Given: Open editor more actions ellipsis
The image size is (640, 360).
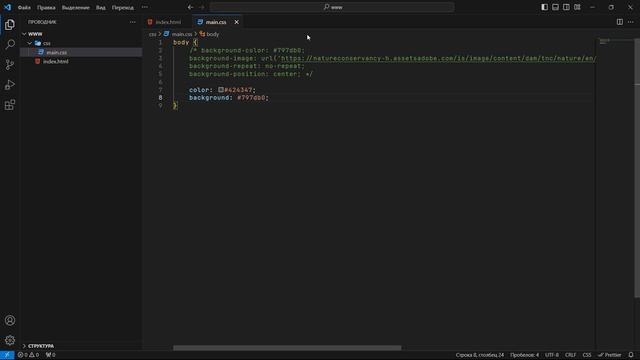Looking at the screenshot, I should 631,22.
